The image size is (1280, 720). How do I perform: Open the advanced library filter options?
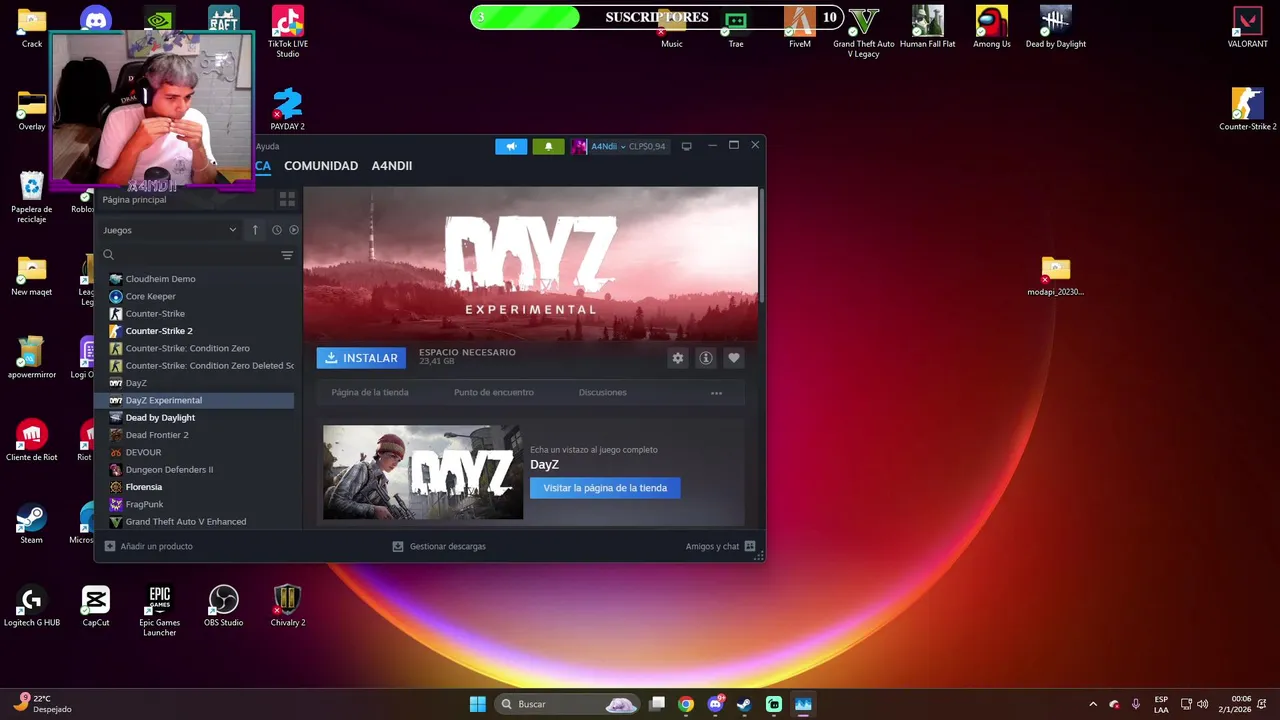pyautogui.click(x=287, y=255)
